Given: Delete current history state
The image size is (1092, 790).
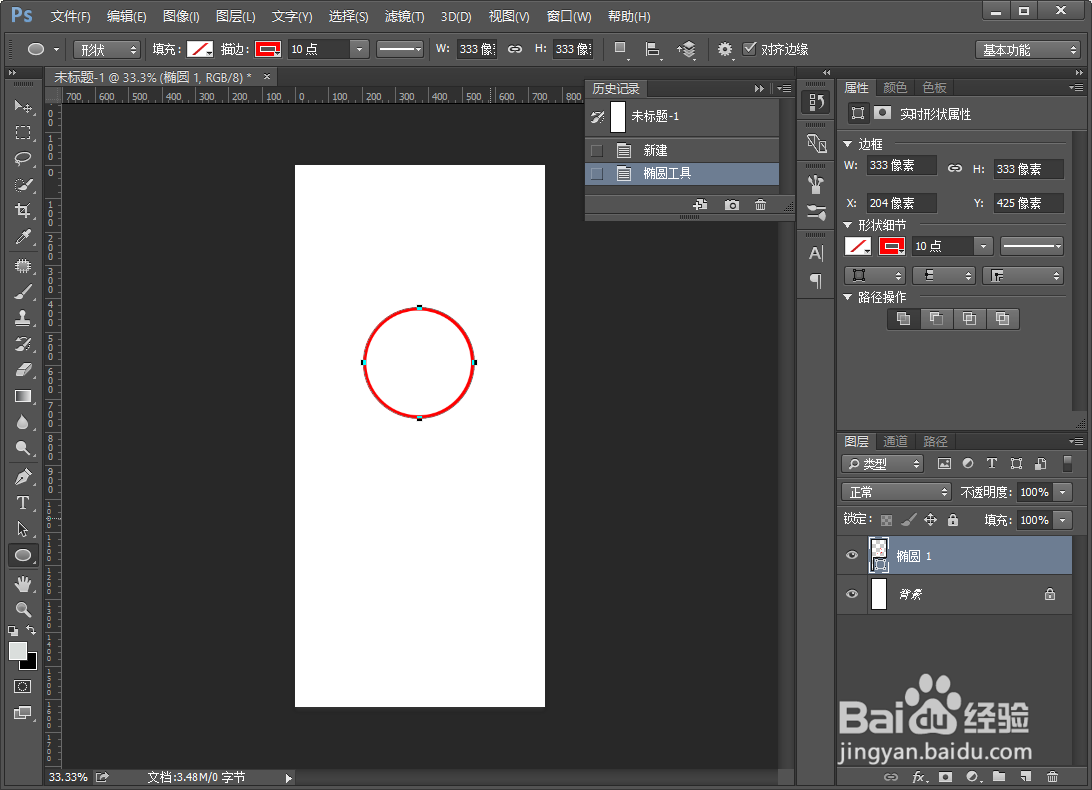Looking at the screenshot, I should pyautogui.click(x=760, y=205).
